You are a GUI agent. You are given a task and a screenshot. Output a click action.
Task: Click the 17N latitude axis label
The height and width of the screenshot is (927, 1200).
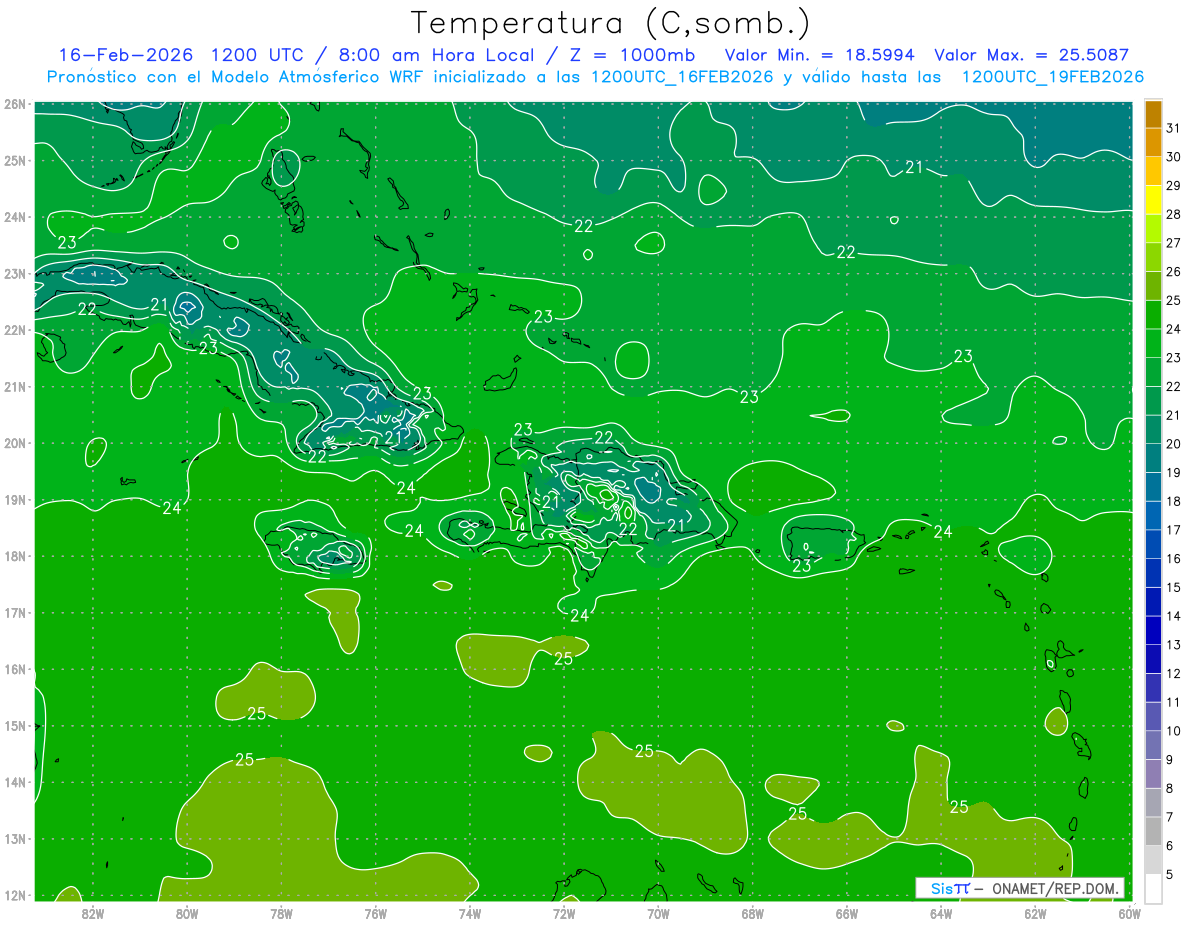click(15, 612)
